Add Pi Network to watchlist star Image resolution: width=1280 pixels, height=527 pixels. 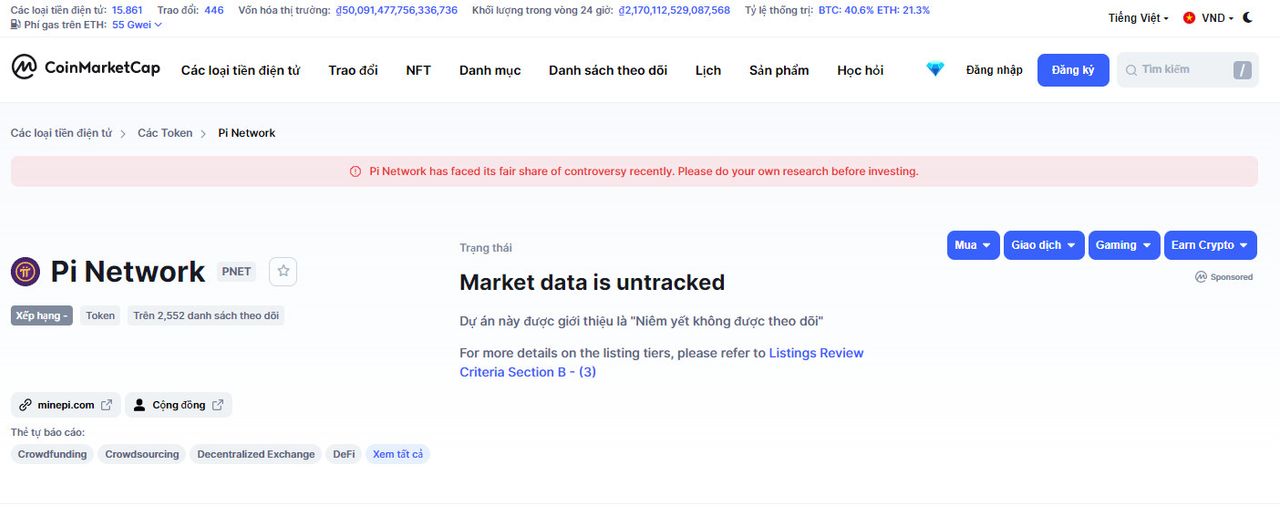click(x=283, y=271)
